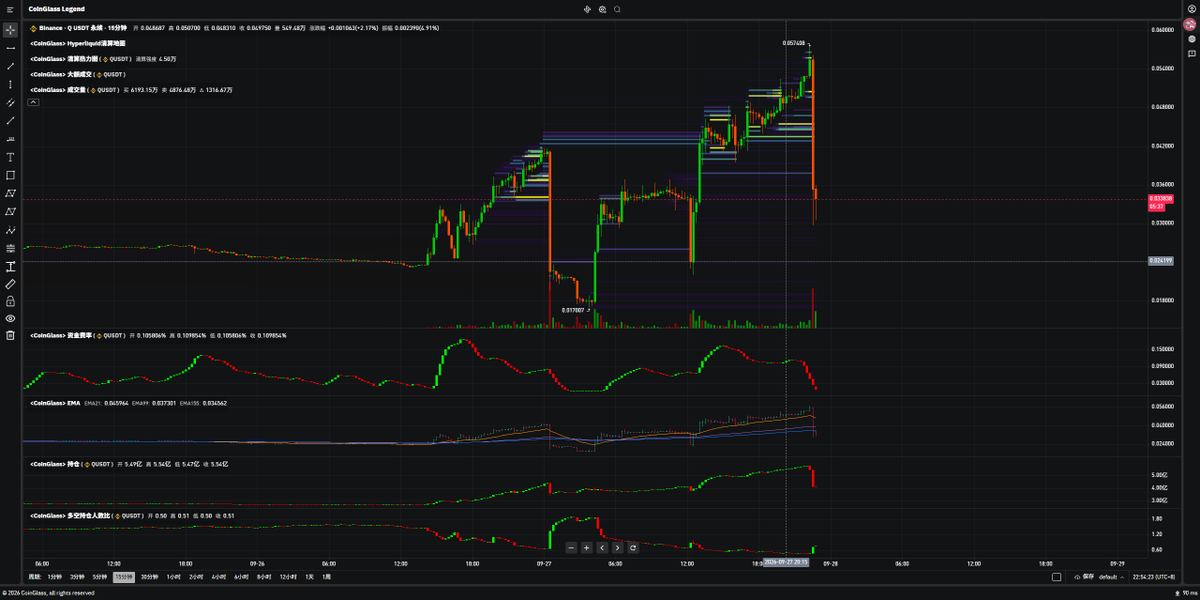Open the hamburger menu at top-left
This screenshot has height=600, width=1200.
(10, 9)
